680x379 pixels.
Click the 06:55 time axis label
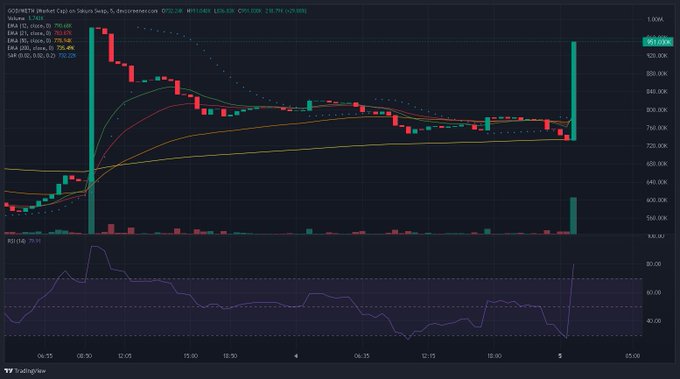tap(45, 356)
